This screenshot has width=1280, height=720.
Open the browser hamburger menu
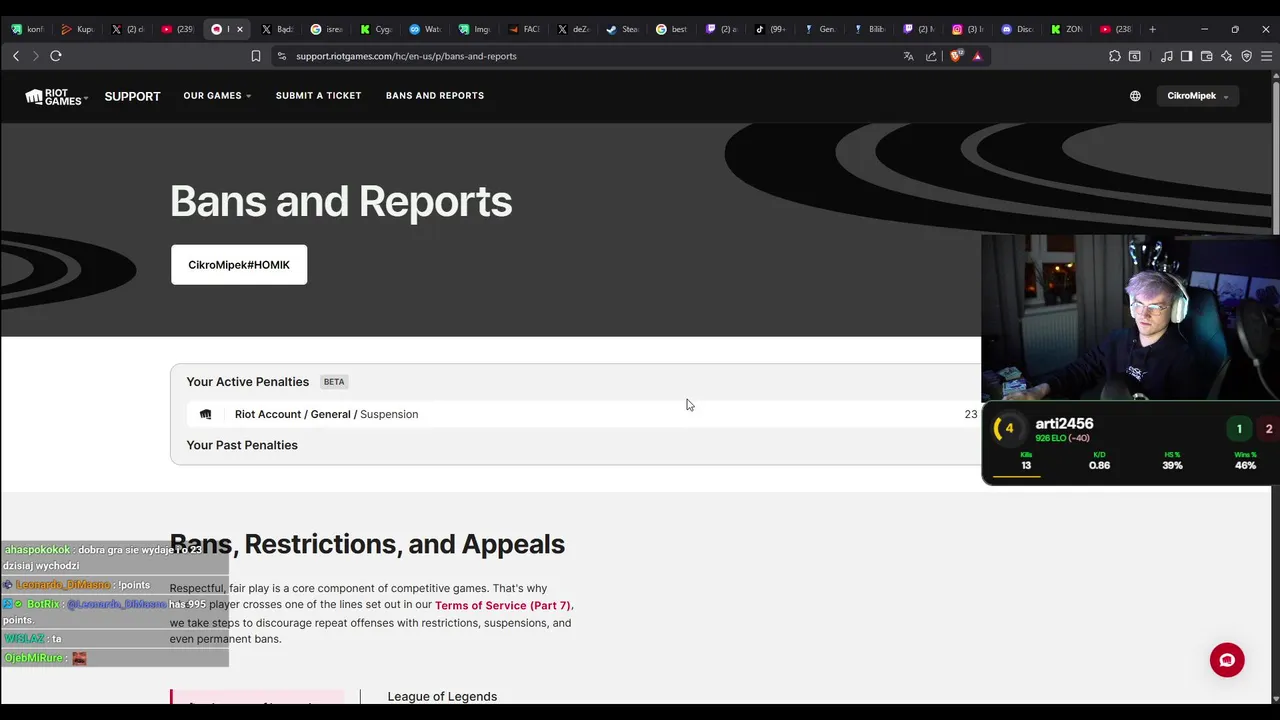(x=1266, y=56)
